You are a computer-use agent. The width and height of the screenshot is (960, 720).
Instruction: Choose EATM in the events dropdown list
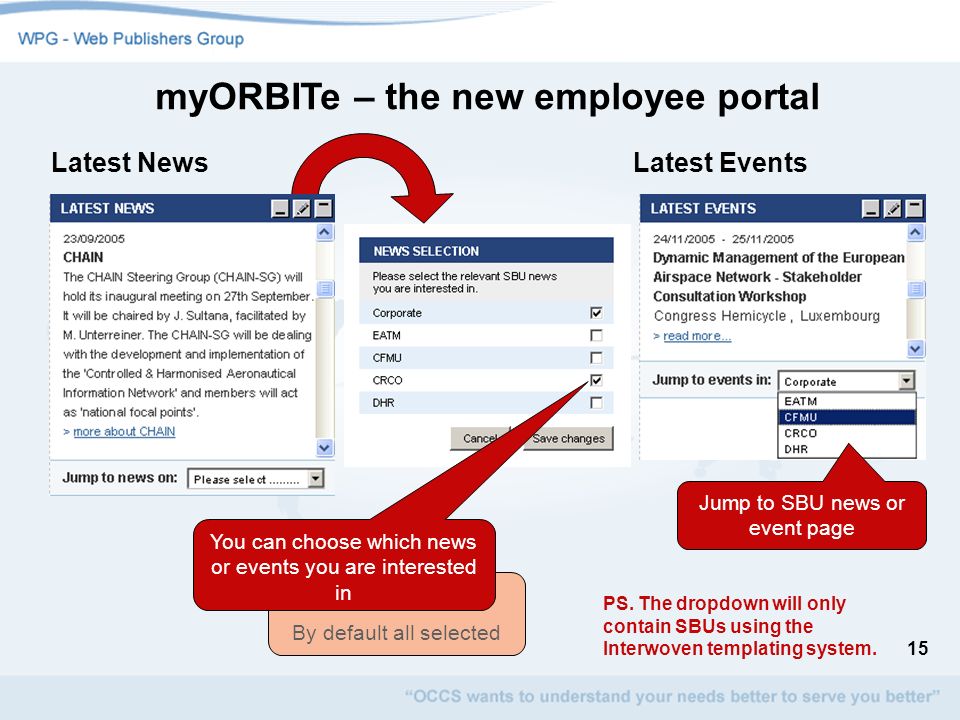847,401
